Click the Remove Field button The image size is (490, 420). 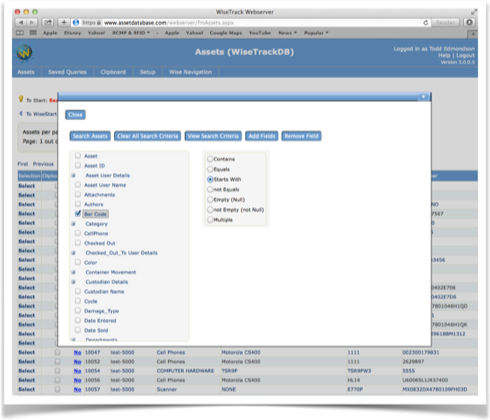pos(301,136)
